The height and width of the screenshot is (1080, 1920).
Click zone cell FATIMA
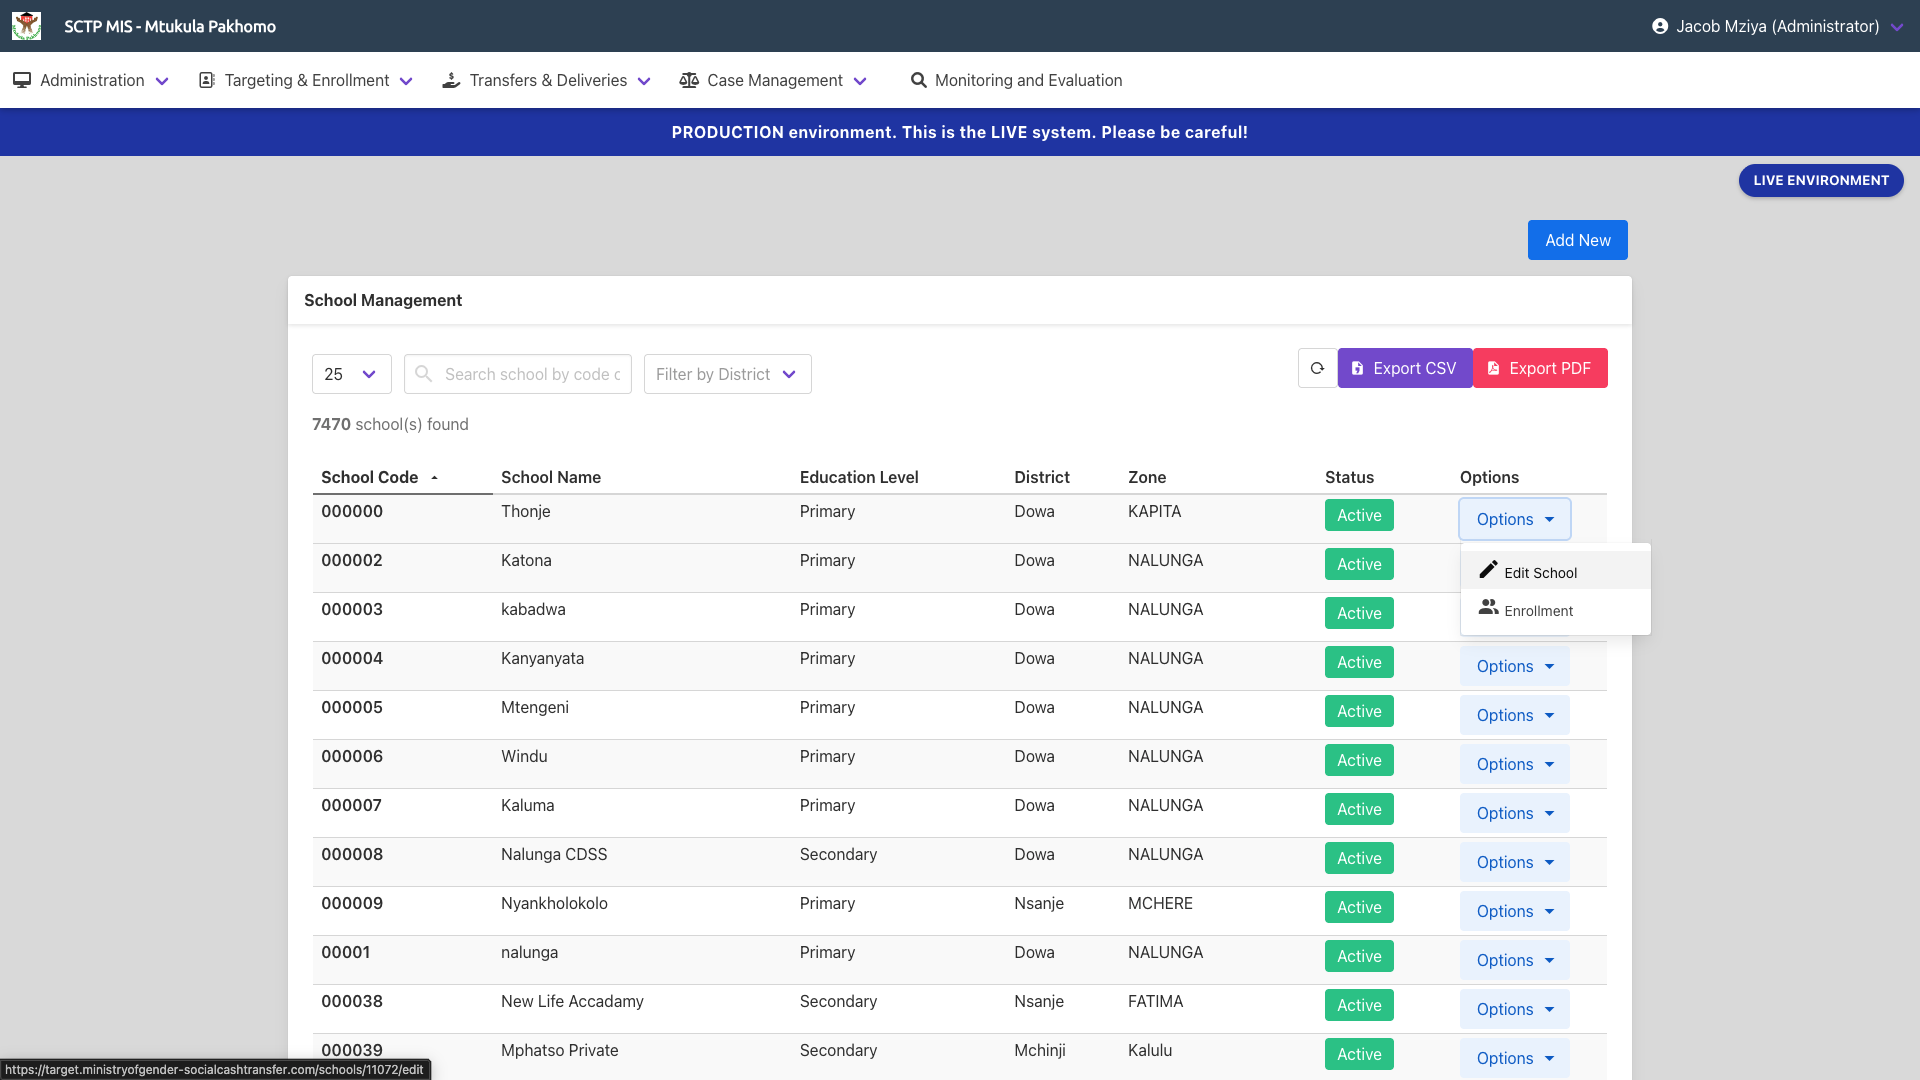tap(1155, 1001)
